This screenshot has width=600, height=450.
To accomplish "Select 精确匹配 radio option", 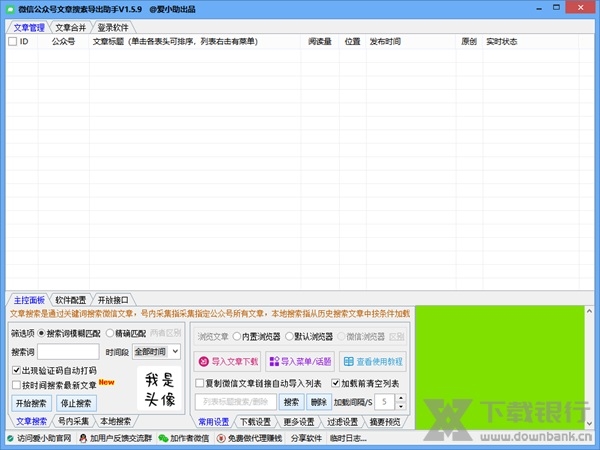I will [110, 333].
